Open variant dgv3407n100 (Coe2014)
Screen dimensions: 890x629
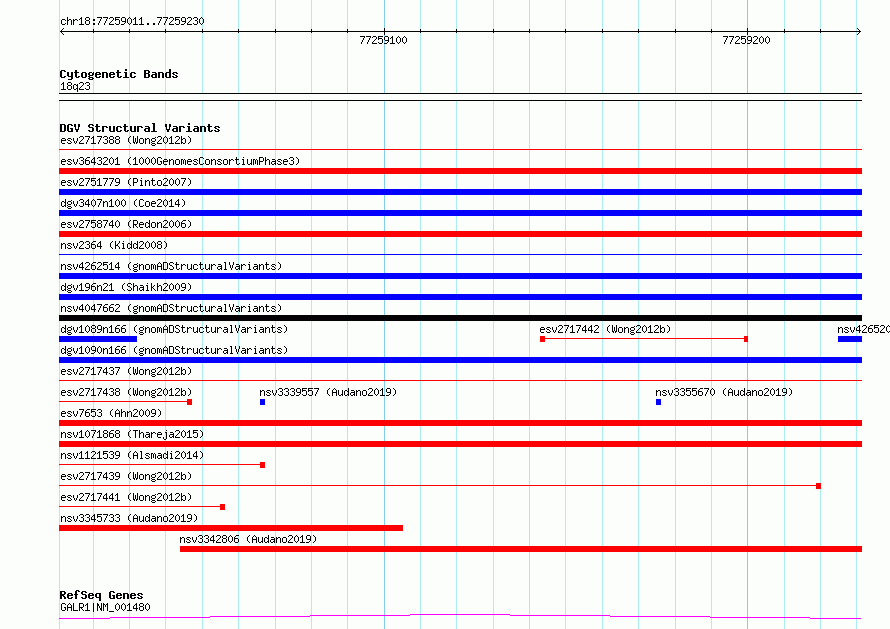(x=123, y=203)
